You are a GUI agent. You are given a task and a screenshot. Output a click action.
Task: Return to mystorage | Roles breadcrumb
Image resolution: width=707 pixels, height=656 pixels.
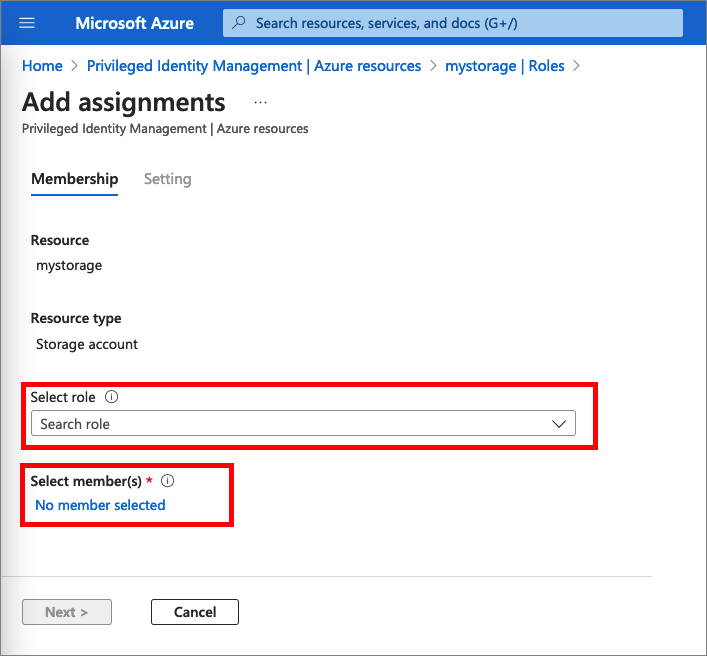click(505, 66)
